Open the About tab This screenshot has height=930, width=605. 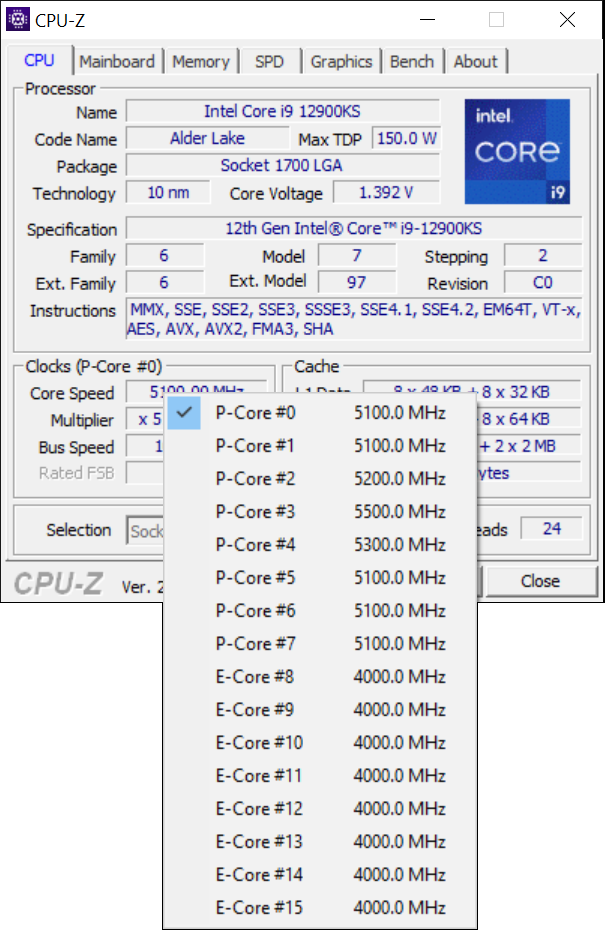pos(475,61)
